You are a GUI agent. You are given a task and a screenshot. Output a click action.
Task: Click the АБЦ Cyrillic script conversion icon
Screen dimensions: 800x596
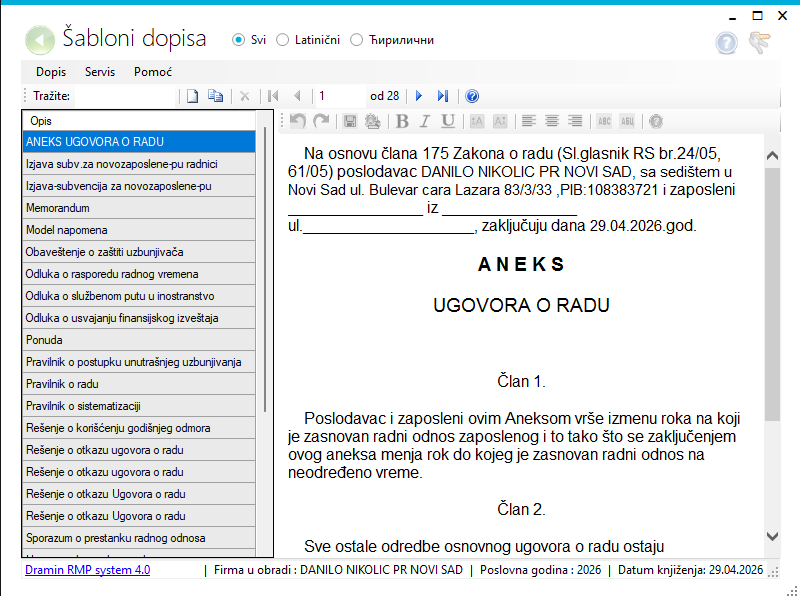pyautogui.click(x=627, y=121)
